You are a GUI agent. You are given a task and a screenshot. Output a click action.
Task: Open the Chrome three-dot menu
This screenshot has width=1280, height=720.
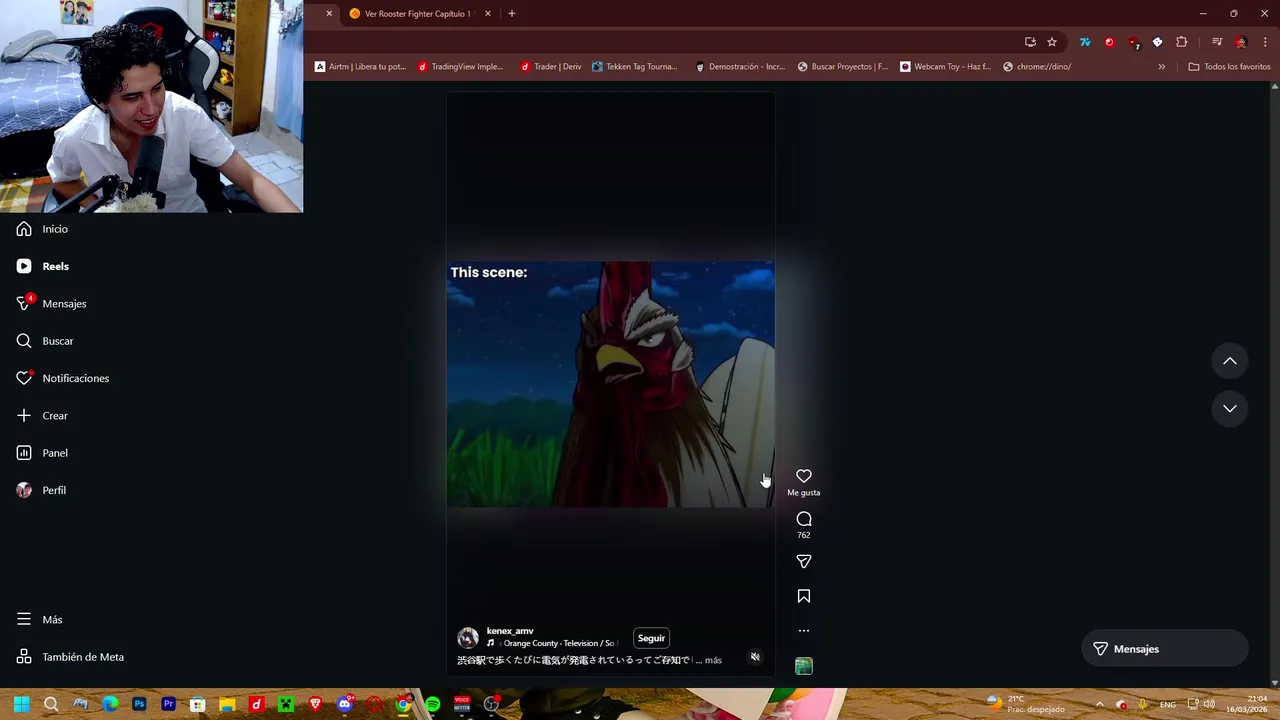(1265, 42)
